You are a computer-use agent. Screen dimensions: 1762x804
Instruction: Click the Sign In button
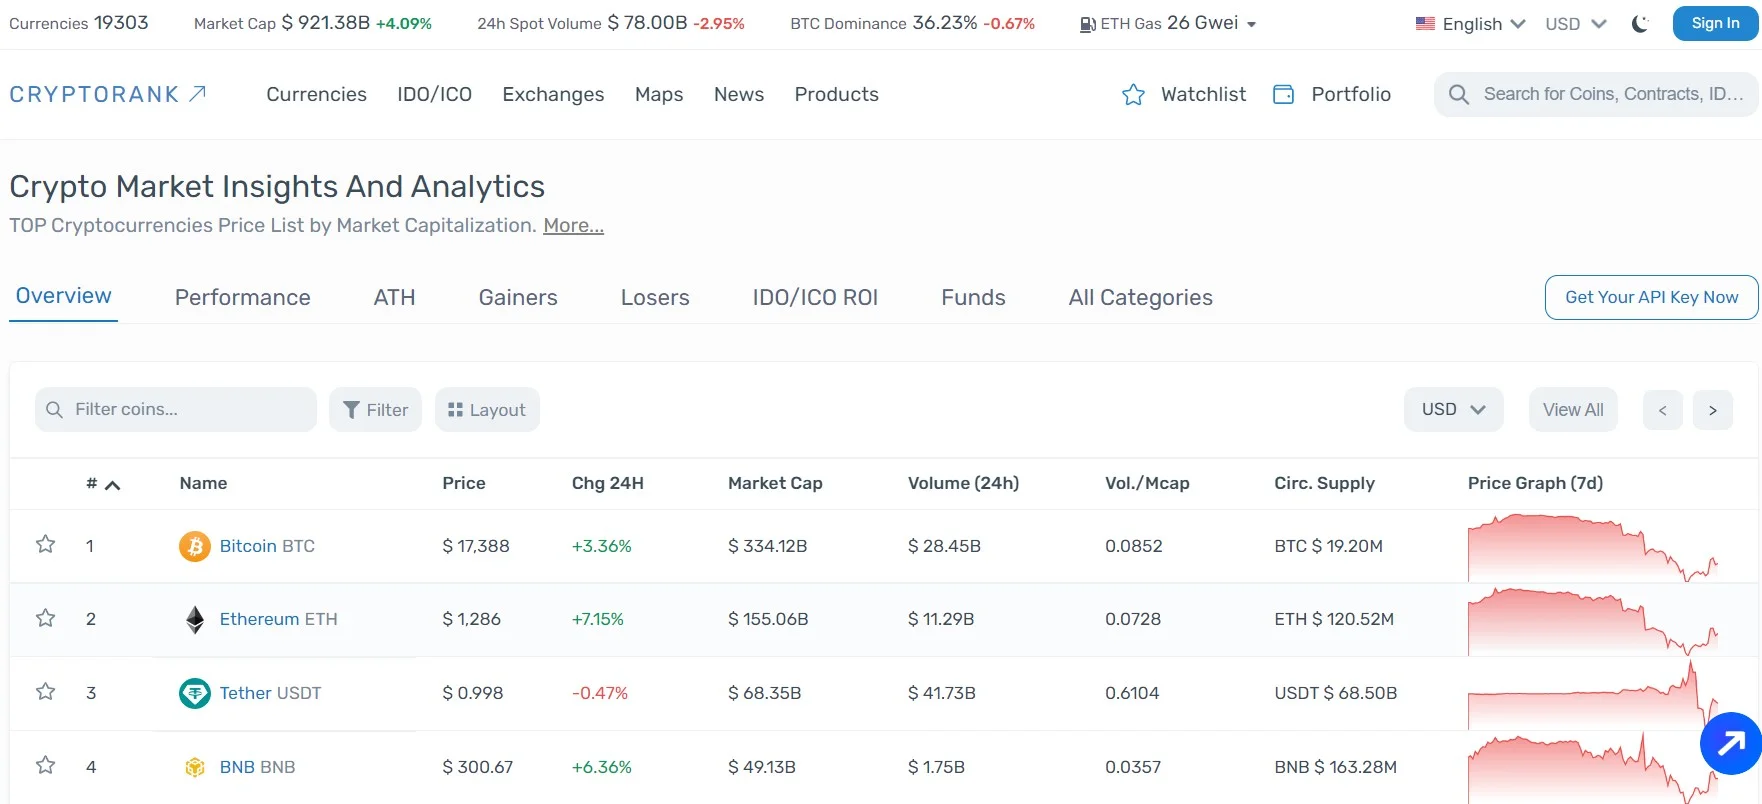(x=1715, y=23)
